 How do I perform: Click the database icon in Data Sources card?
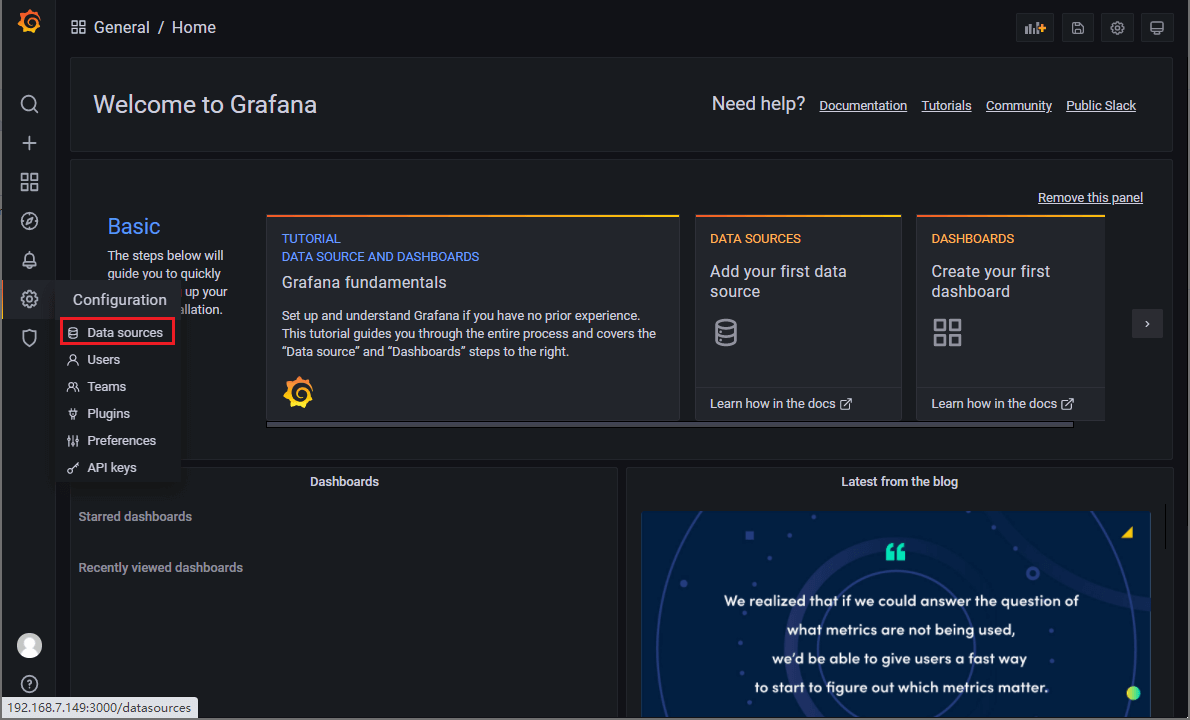[726, 332]
